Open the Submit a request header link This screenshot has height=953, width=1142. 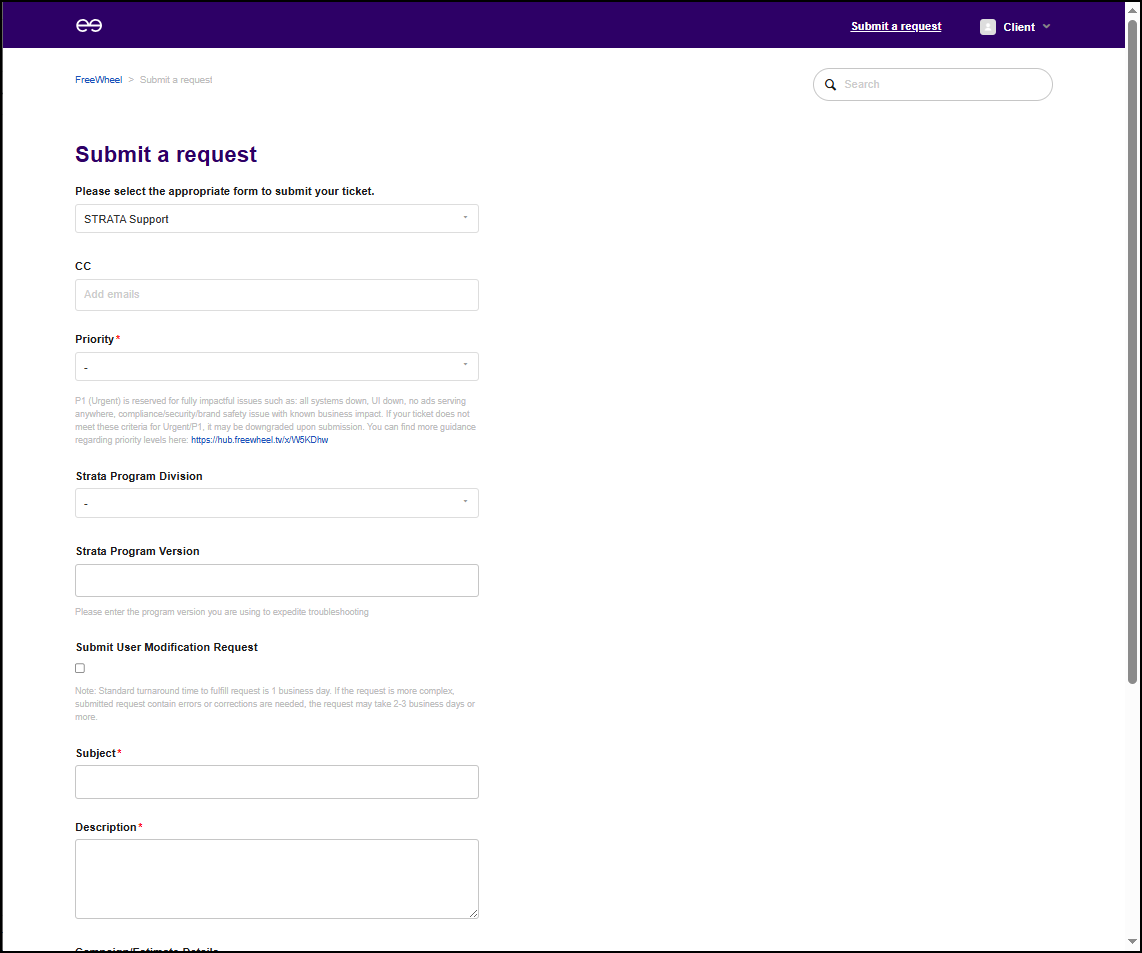(896, 26)
